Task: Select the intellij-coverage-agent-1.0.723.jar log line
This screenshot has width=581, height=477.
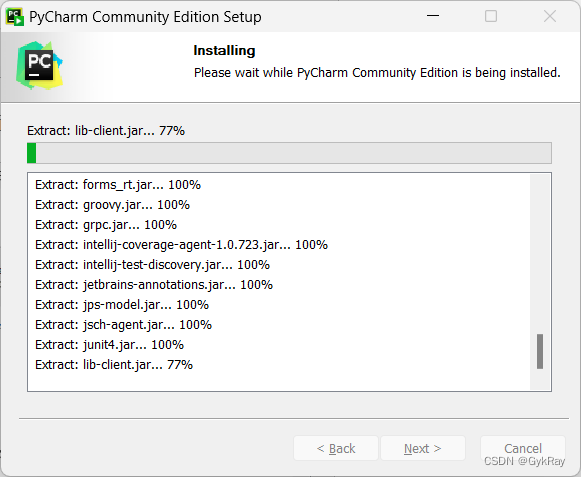Action: pyautogui.click(x=181, y=245)
